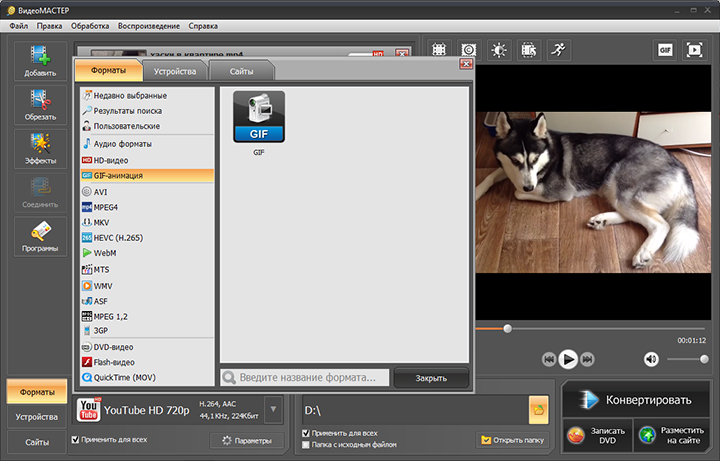Select the large GIF format icon
The width and height of the screenshot is (720, 461).
(x=259, y=117)
